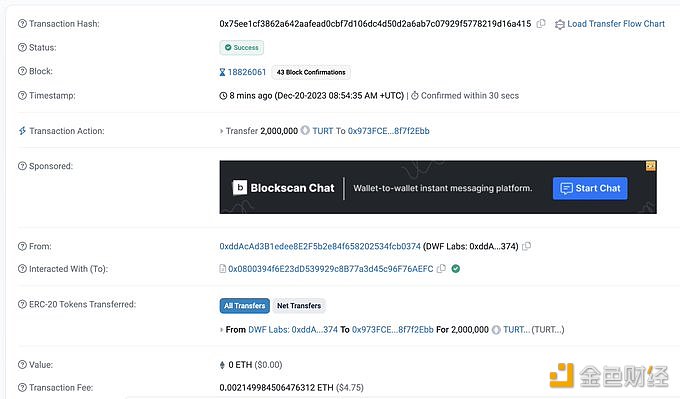The height and width of the screenshot is (399, 680).
Task: Click the Transaction Hash help icon
Action: pos(22,24)
